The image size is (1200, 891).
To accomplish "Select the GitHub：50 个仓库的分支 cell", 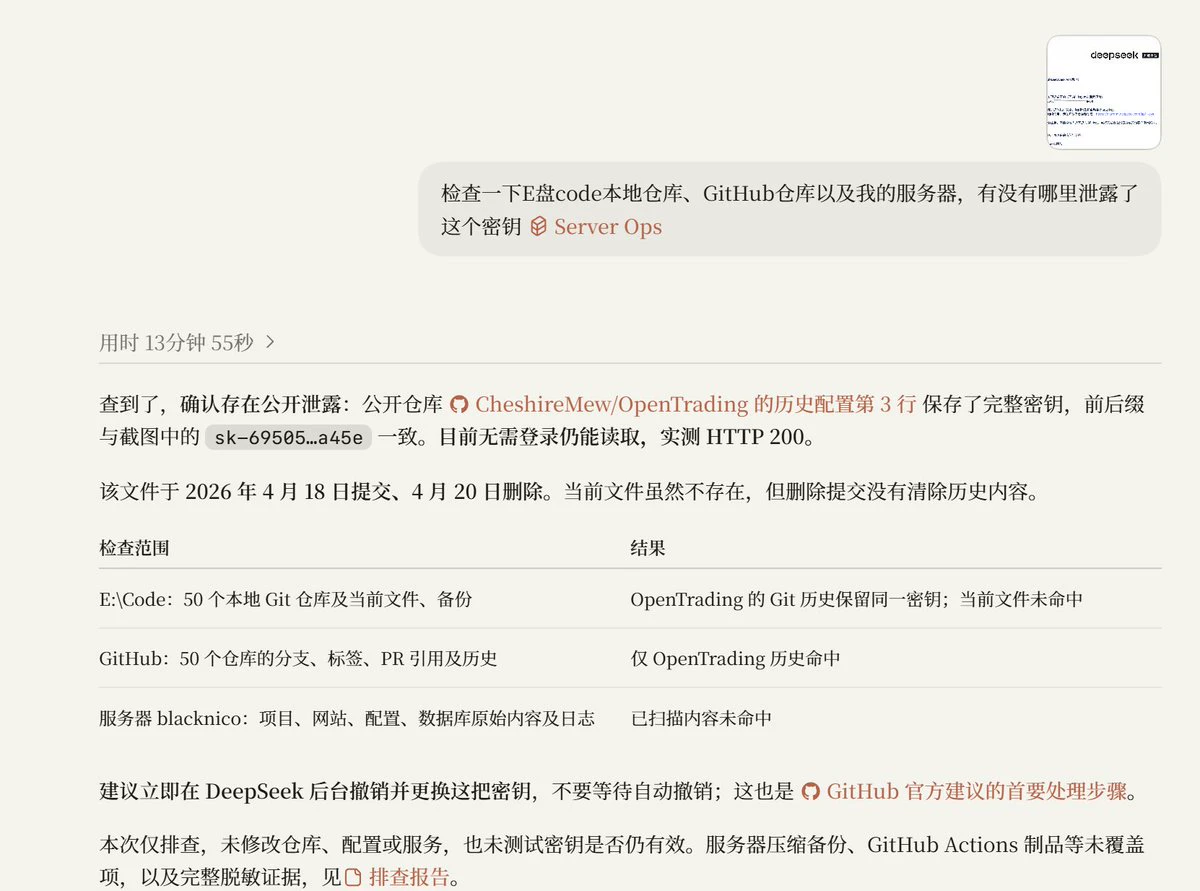I will coord(298,658).
